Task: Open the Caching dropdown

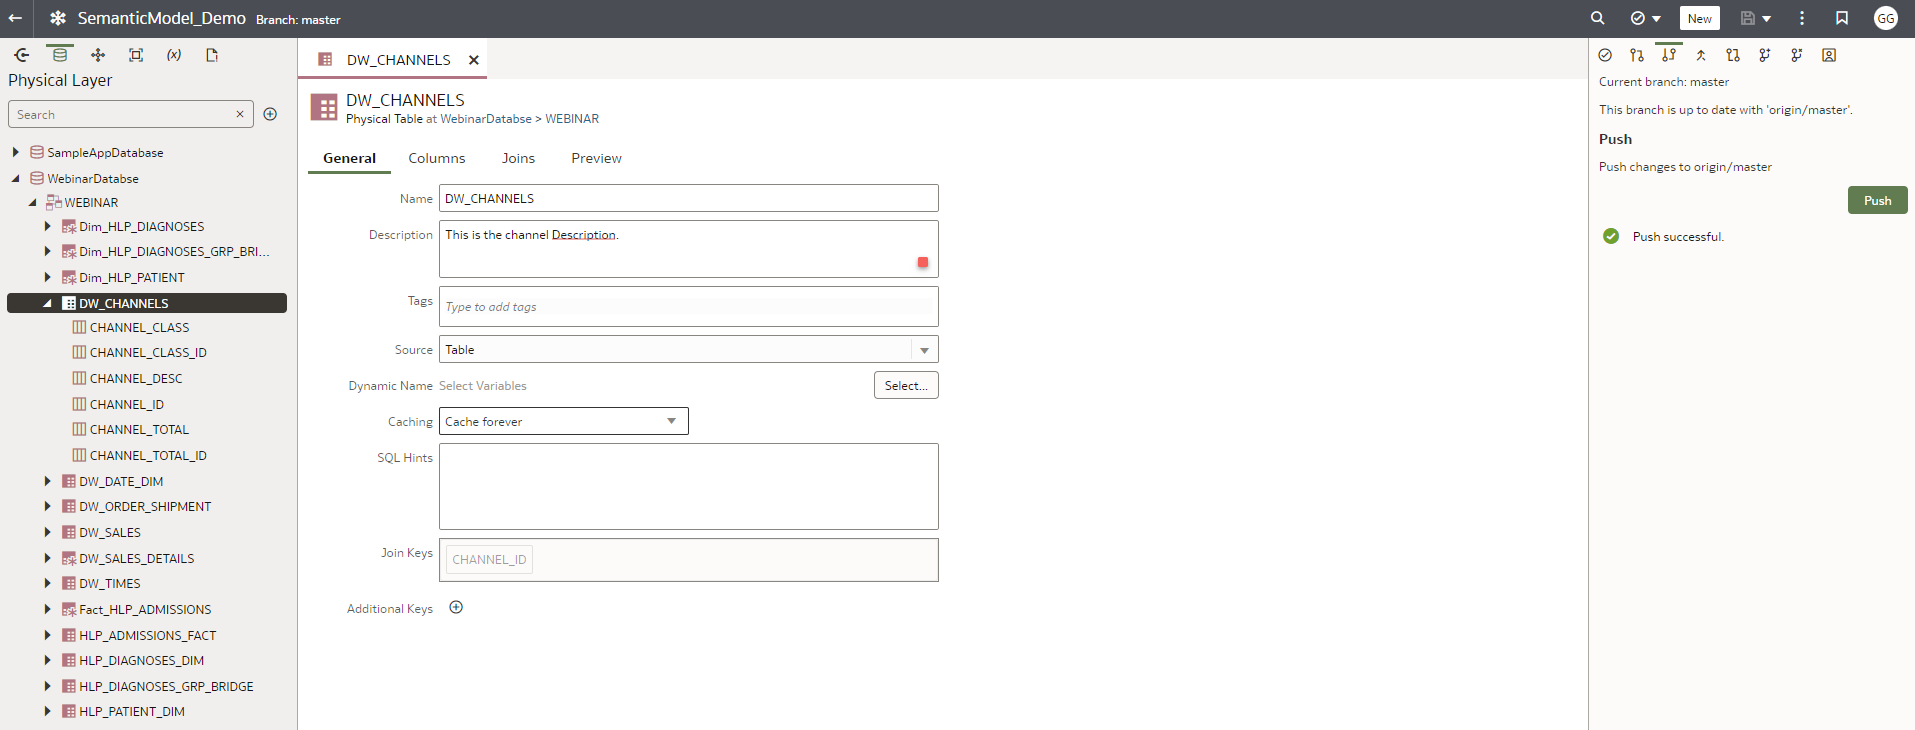Action: tap(563, 421)
